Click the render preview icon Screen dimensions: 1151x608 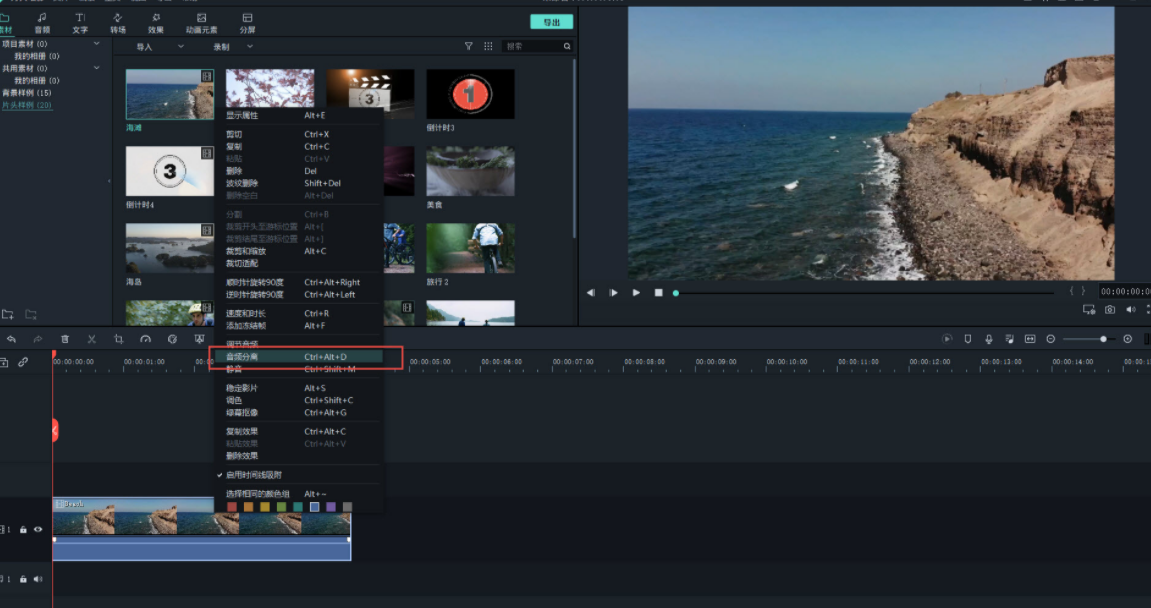947,339
